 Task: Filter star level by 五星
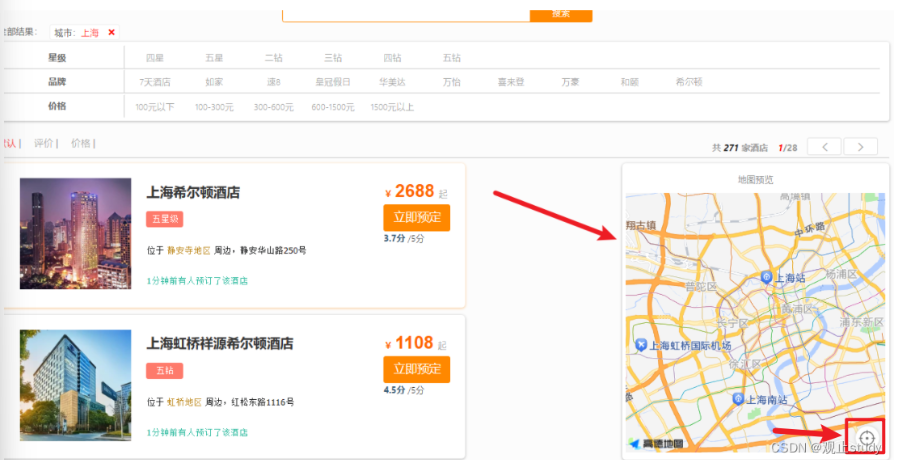pyautogui.click(x=214, y=58)
